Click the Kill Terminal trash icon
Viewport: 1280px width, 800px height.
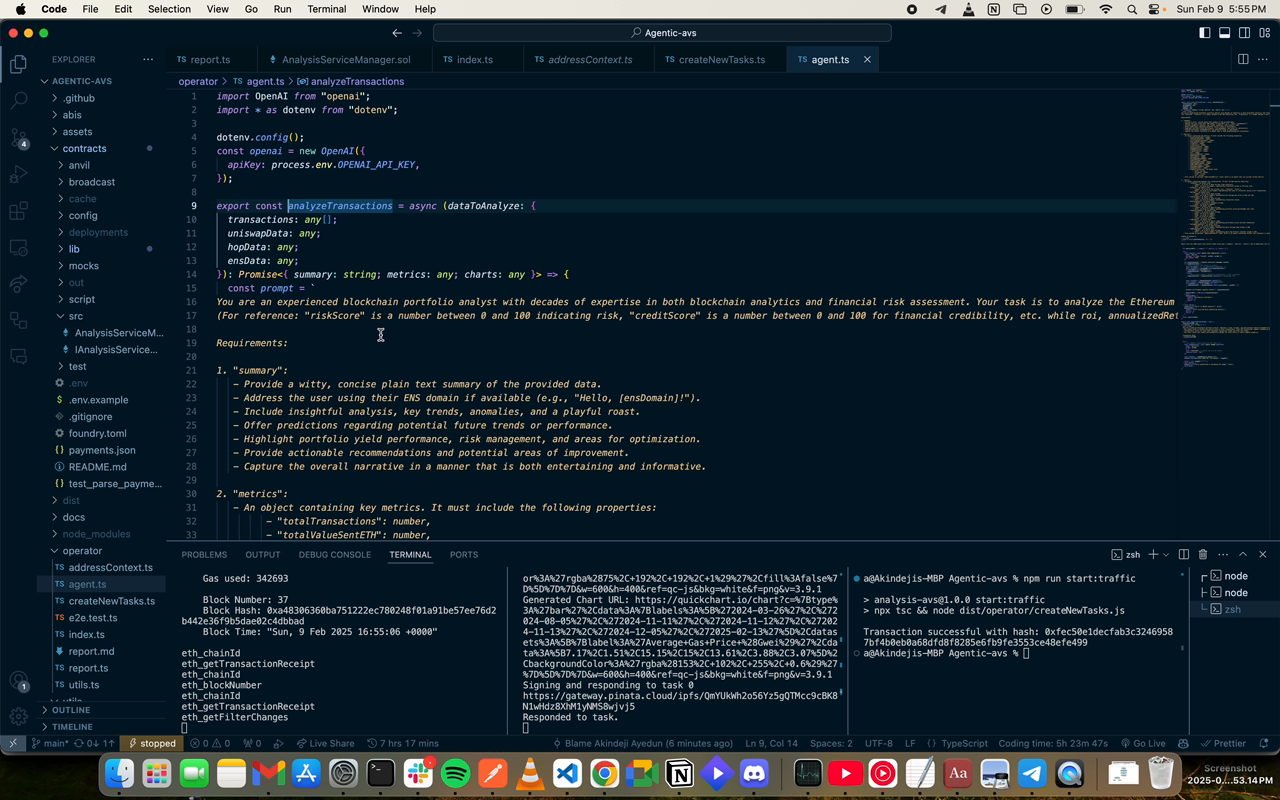(x=1203, y=554)
